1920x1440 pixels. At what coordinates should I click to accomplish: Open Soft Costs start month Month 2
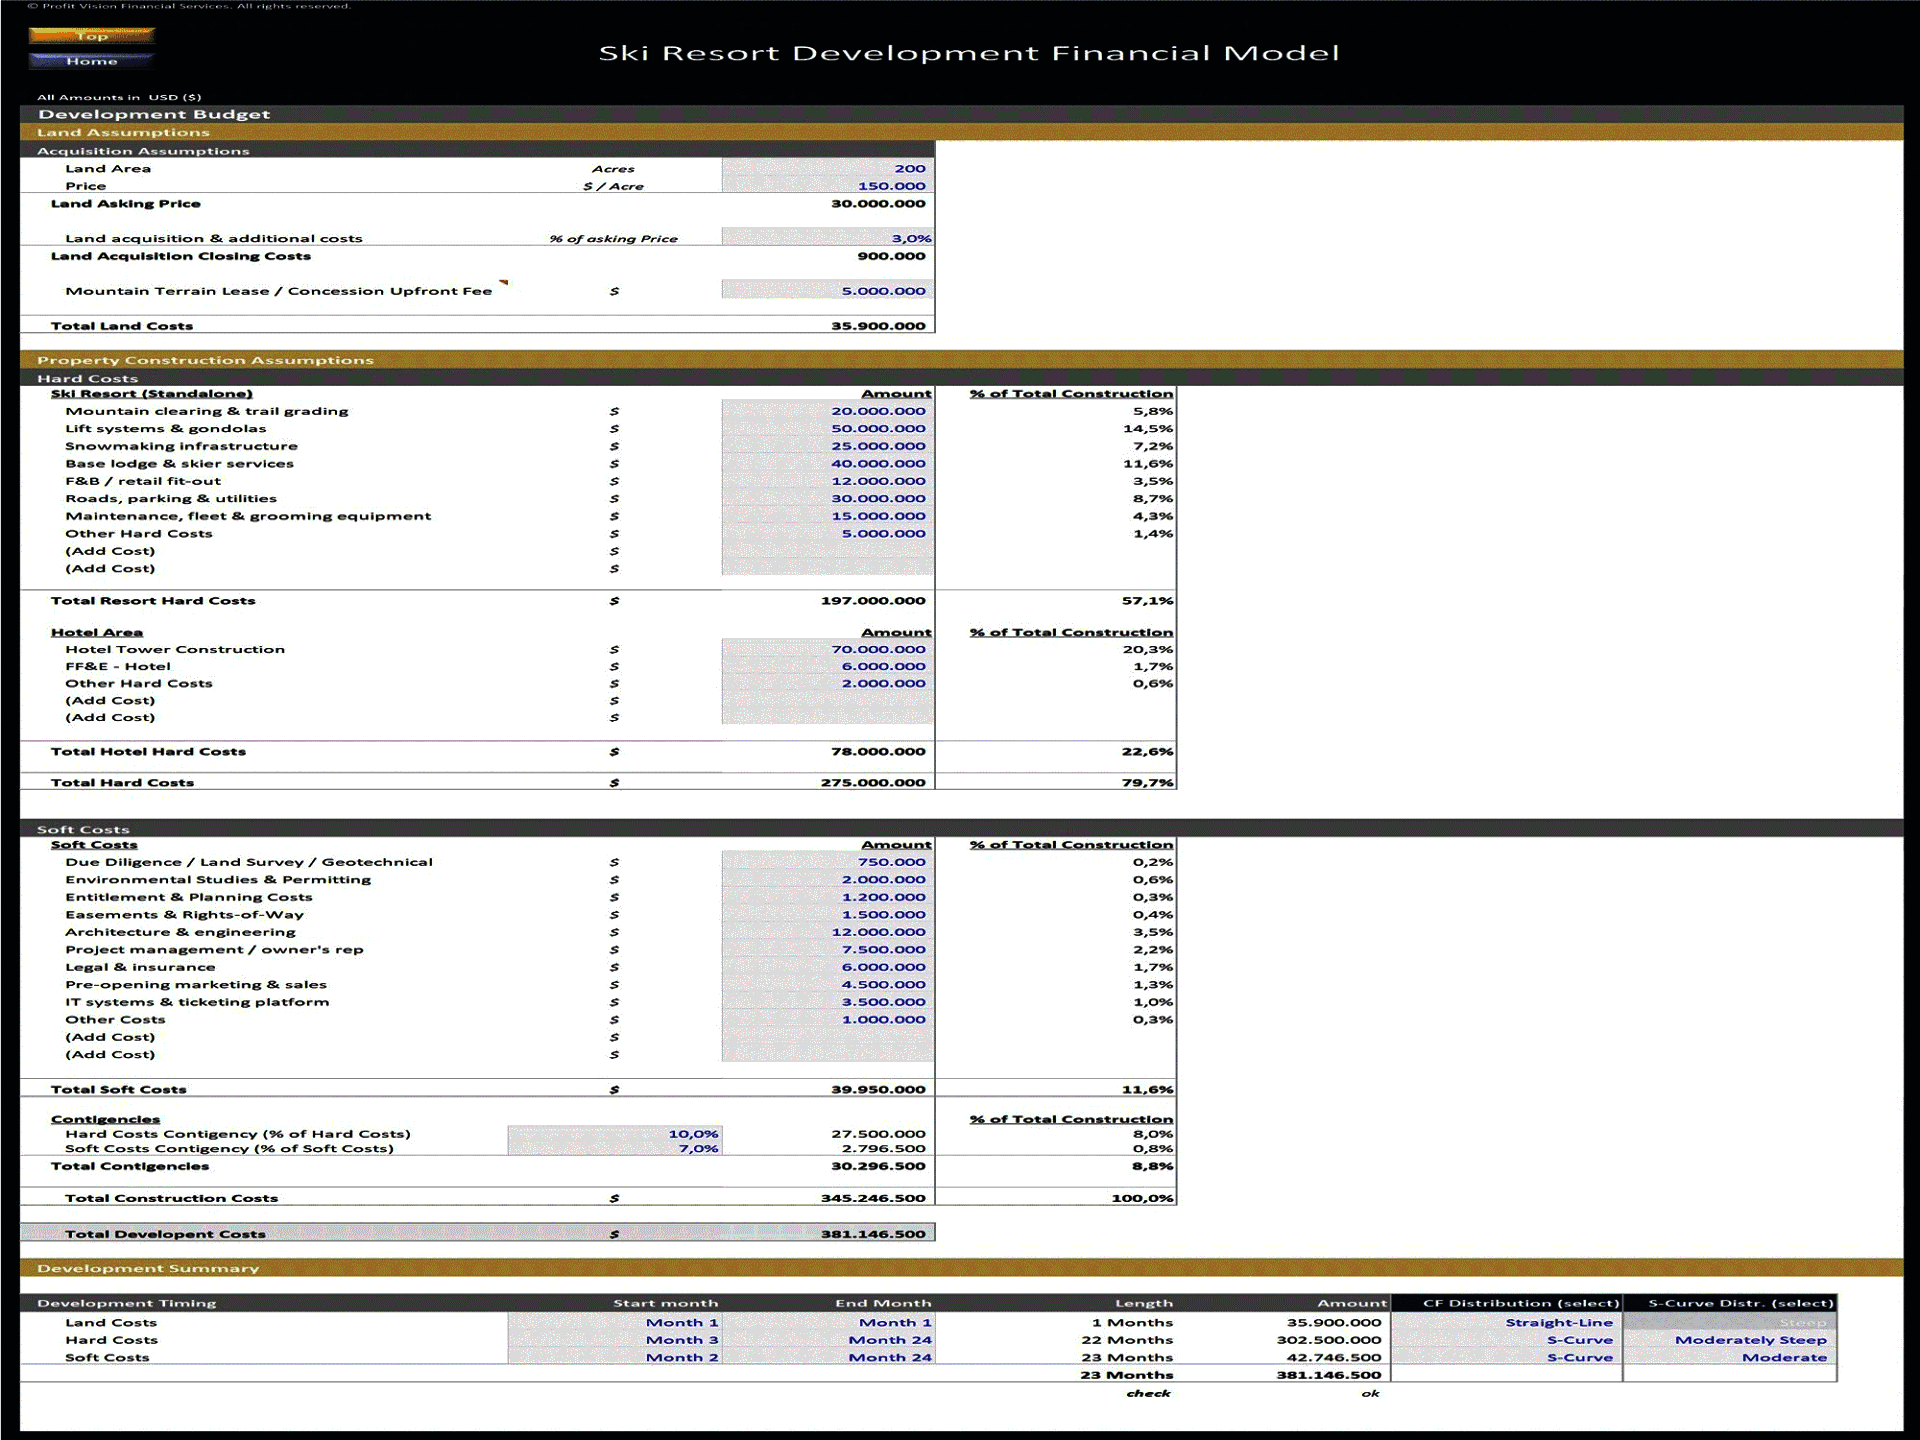(x=614, y=1357)
